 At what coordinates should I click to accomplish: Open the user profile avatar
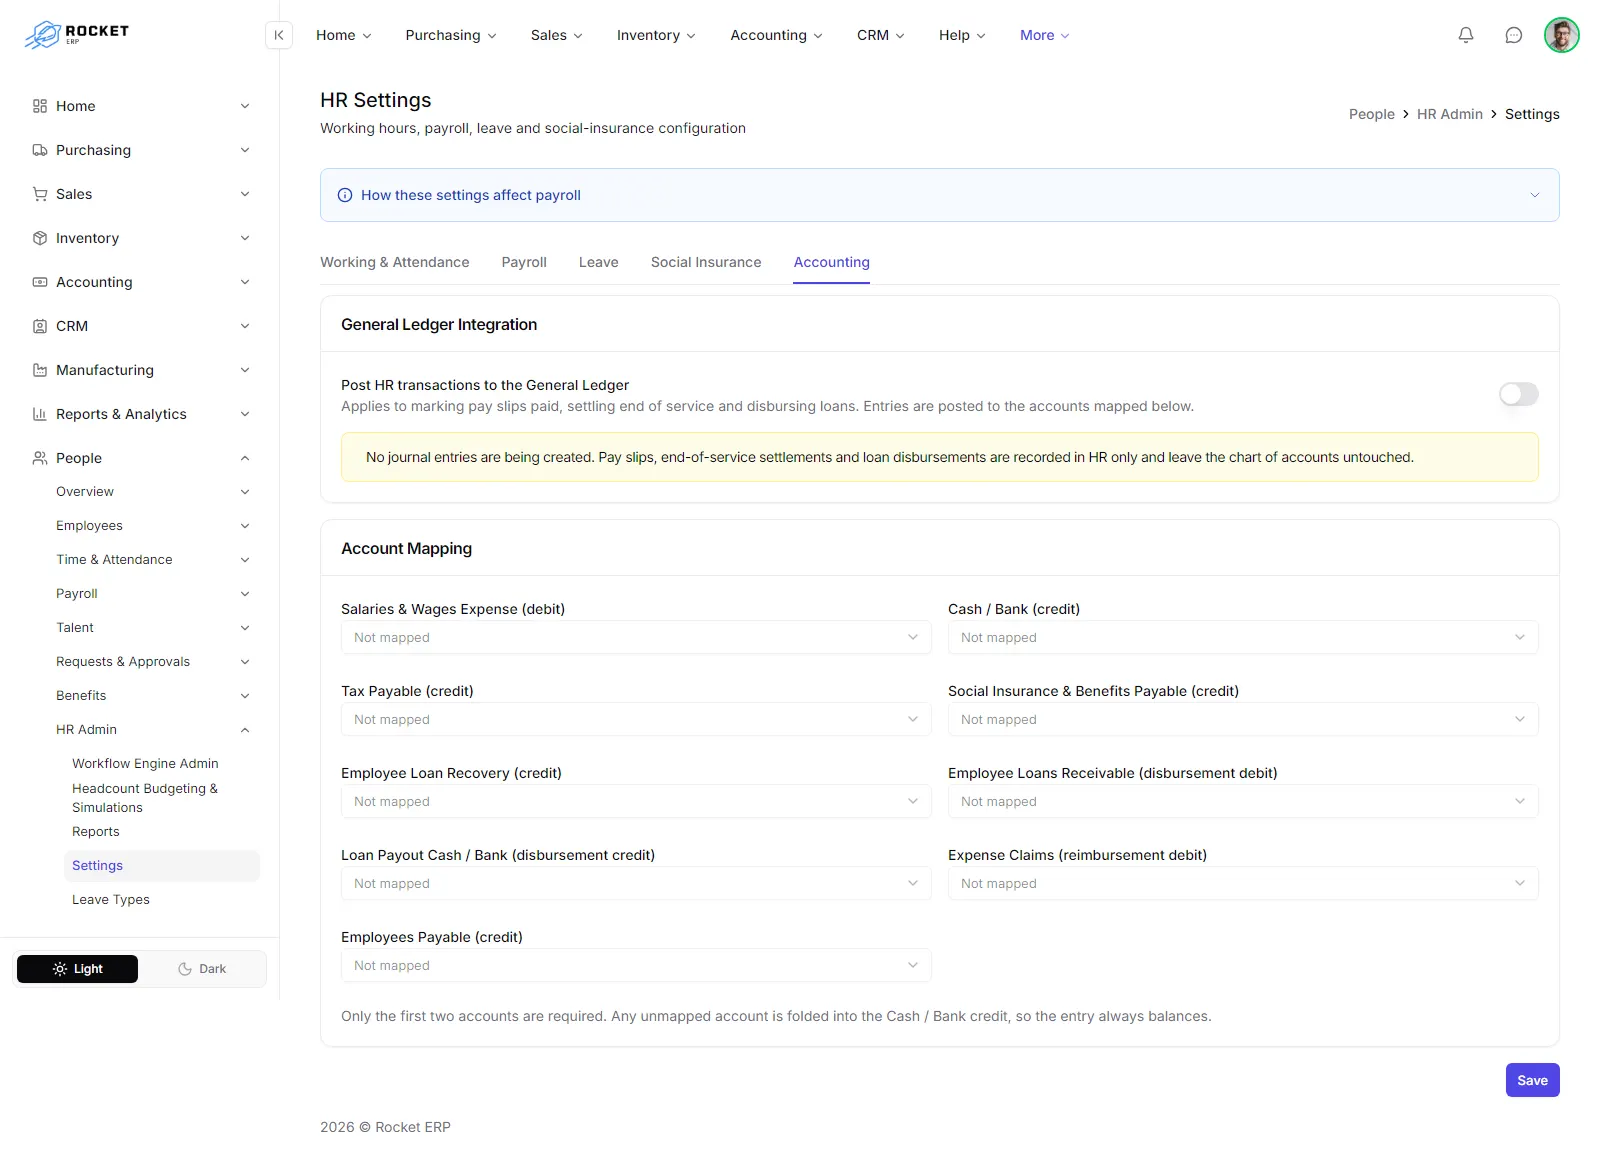pos(1562,35)
